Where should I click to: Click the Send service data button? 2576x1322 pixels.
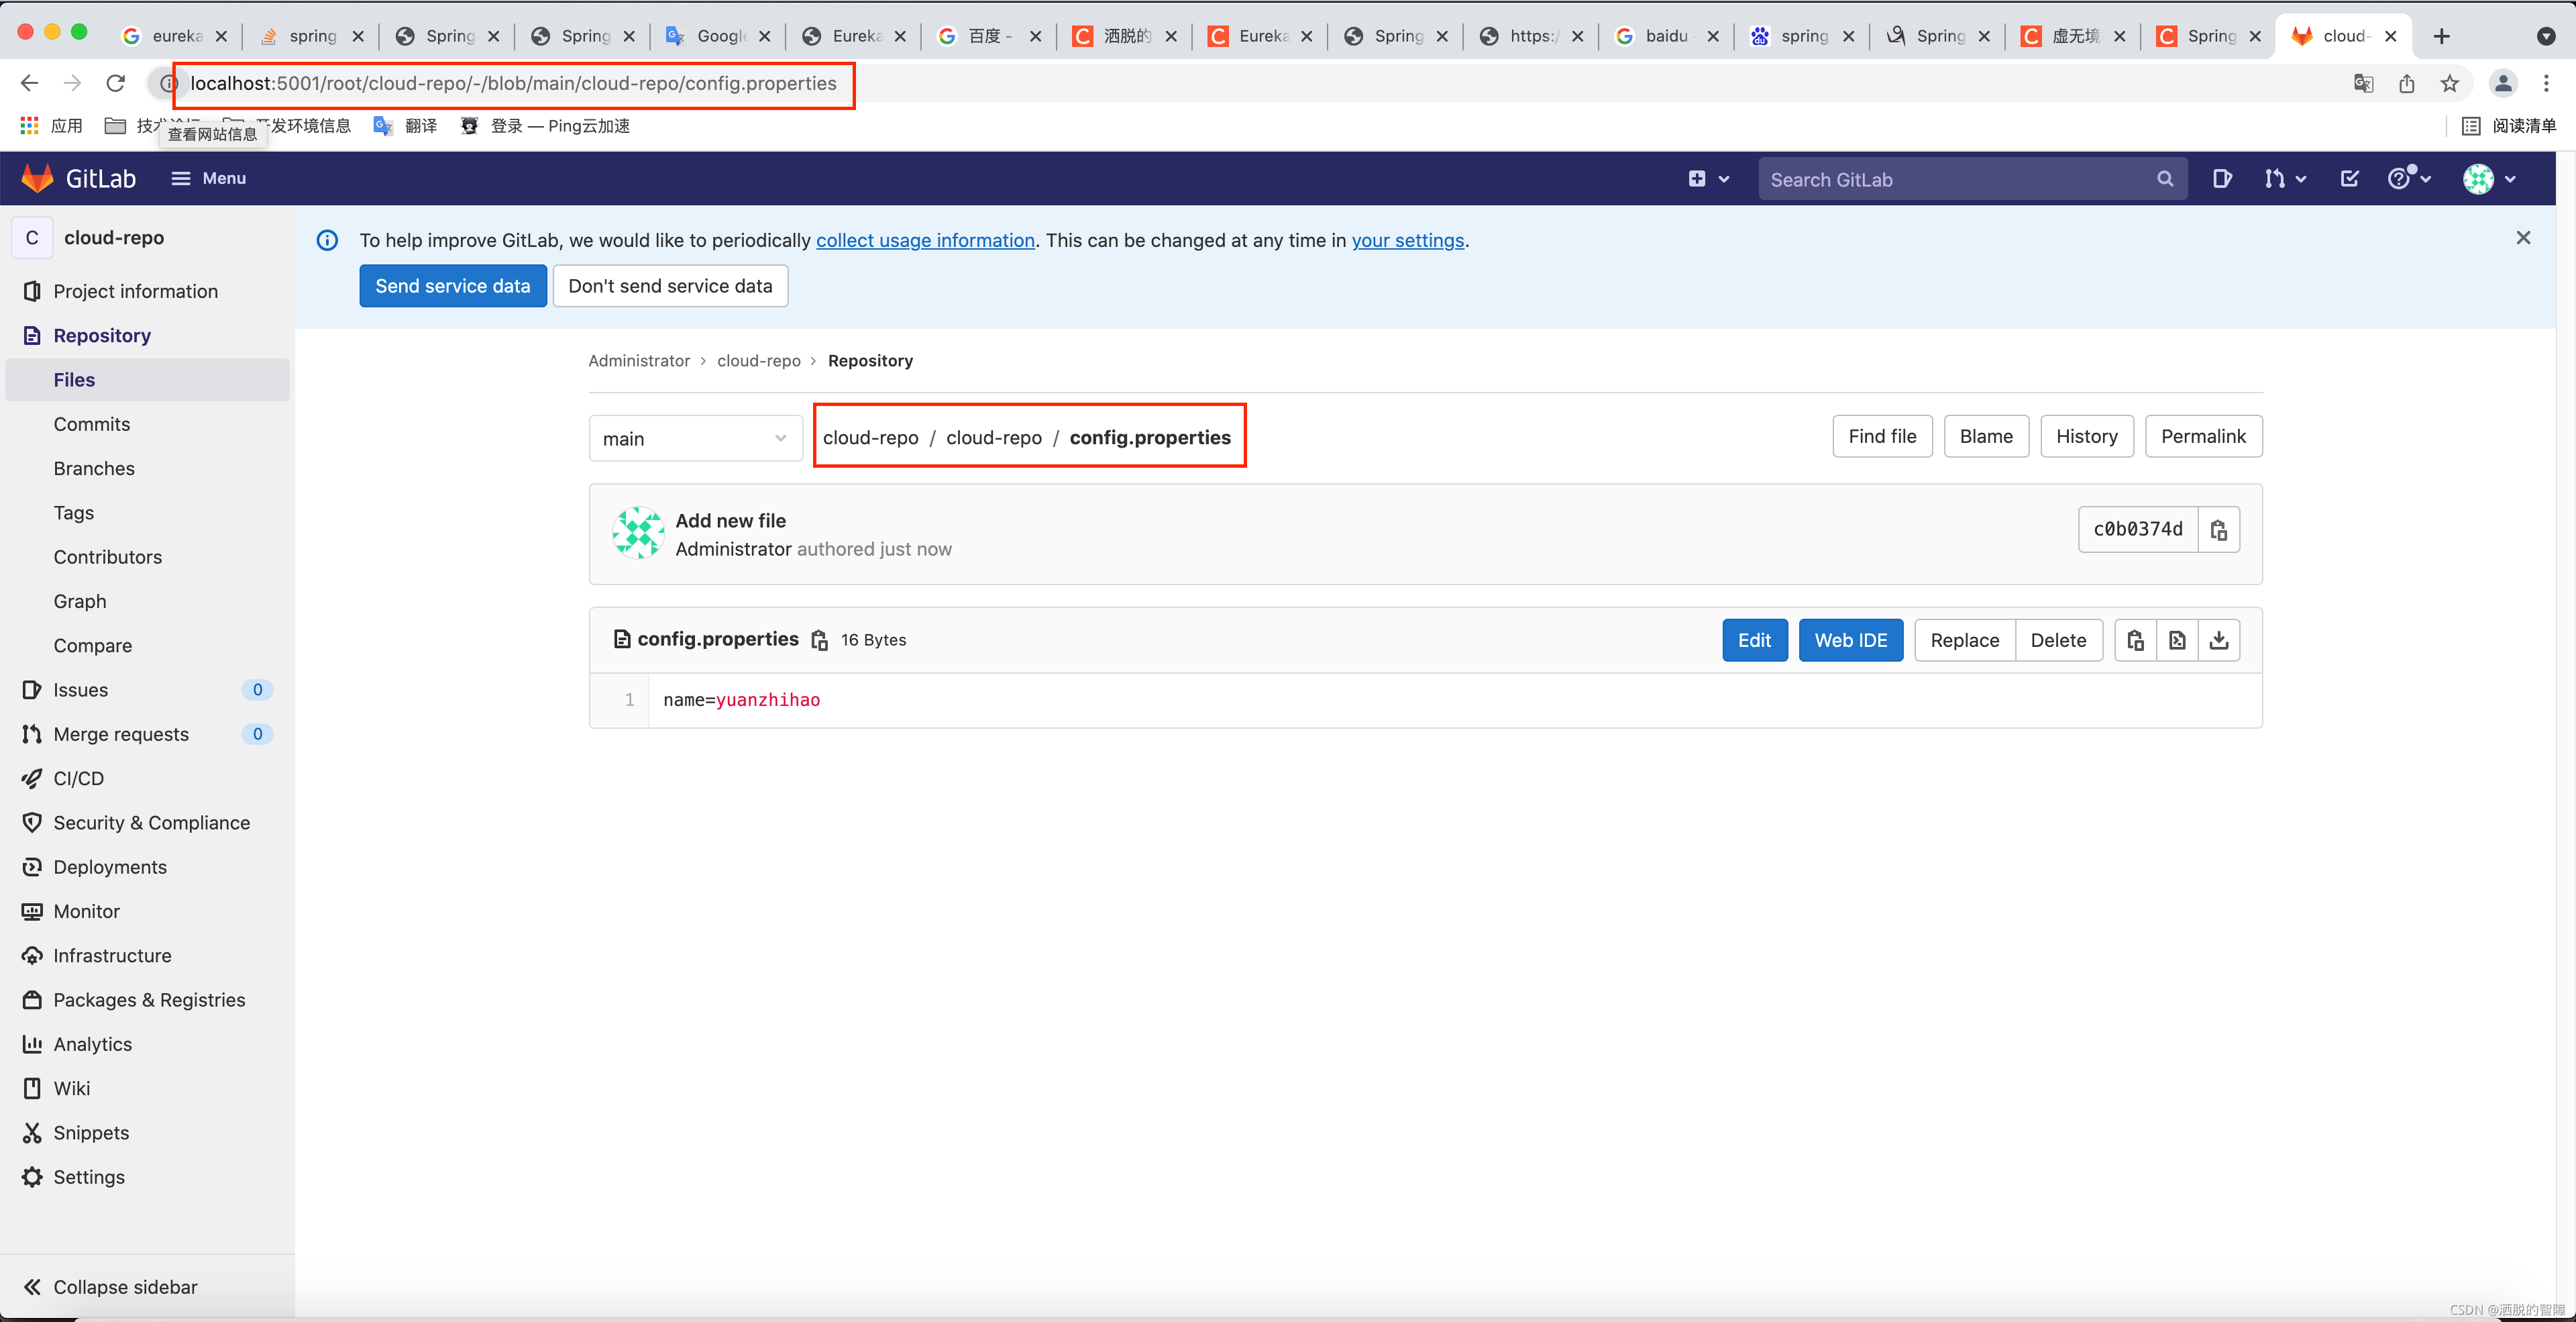coord(452,286)
